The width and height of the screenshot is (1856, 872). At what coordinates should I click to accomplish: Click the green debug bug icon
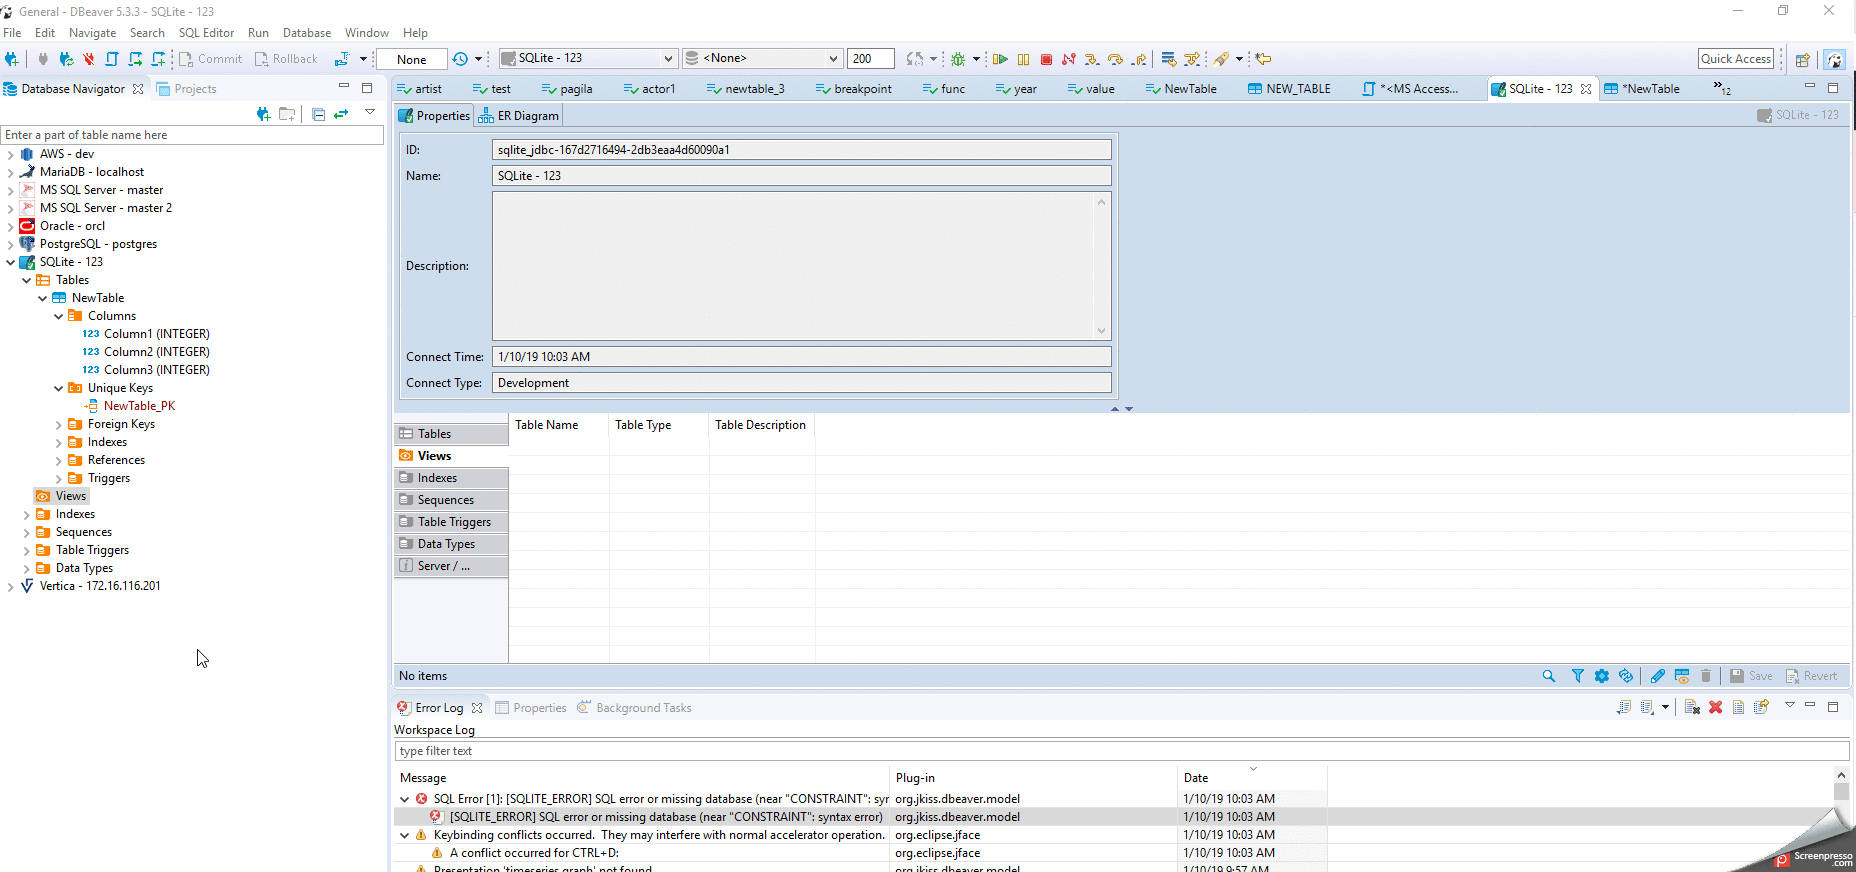[958, 59]
